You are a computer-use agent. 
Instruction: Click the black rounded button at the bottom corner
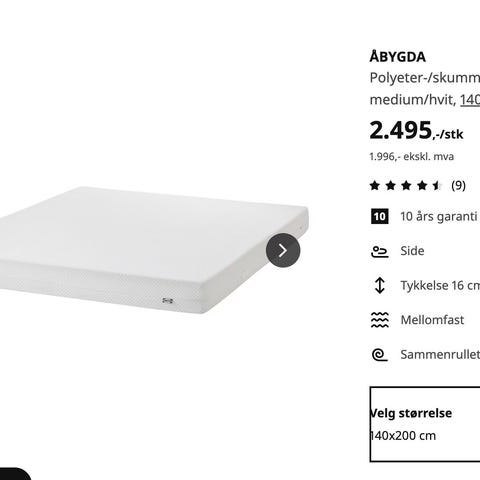click(x=16, y=474)
